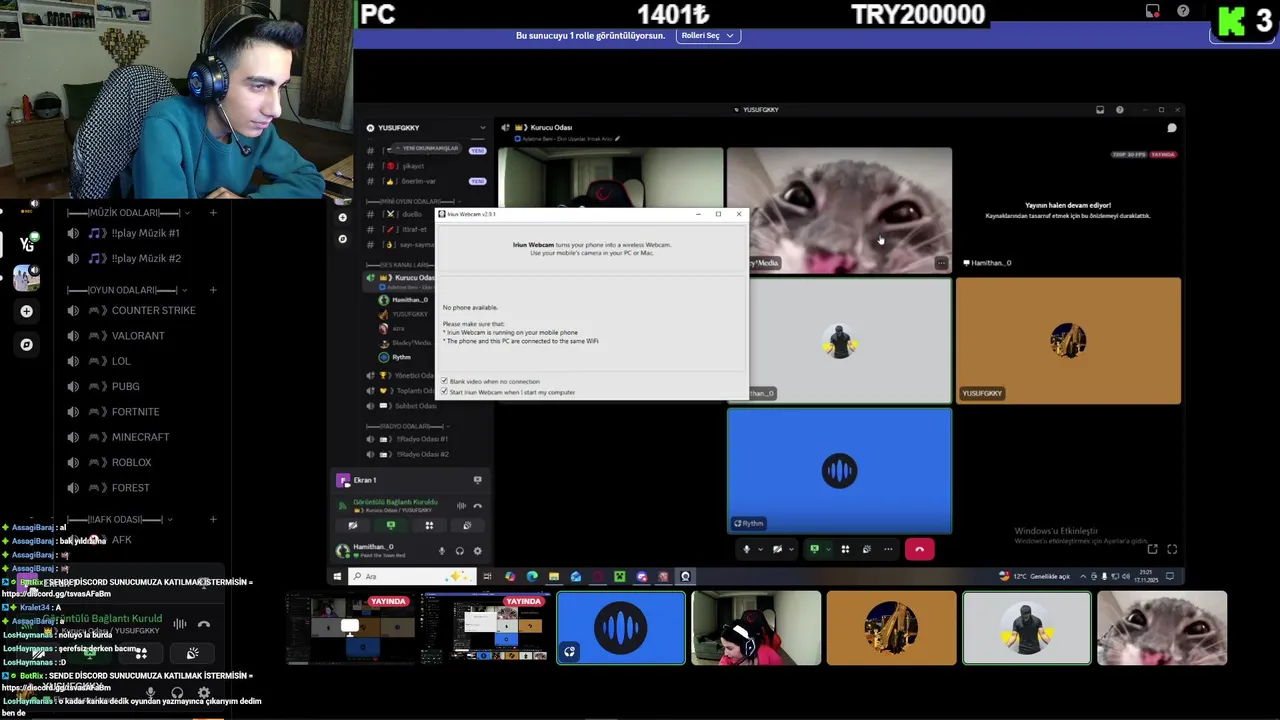This screenshot has width=1280, height=720.
Task: Add a channel to OYUN ODALARI
Action: click(x=213, y=290)
